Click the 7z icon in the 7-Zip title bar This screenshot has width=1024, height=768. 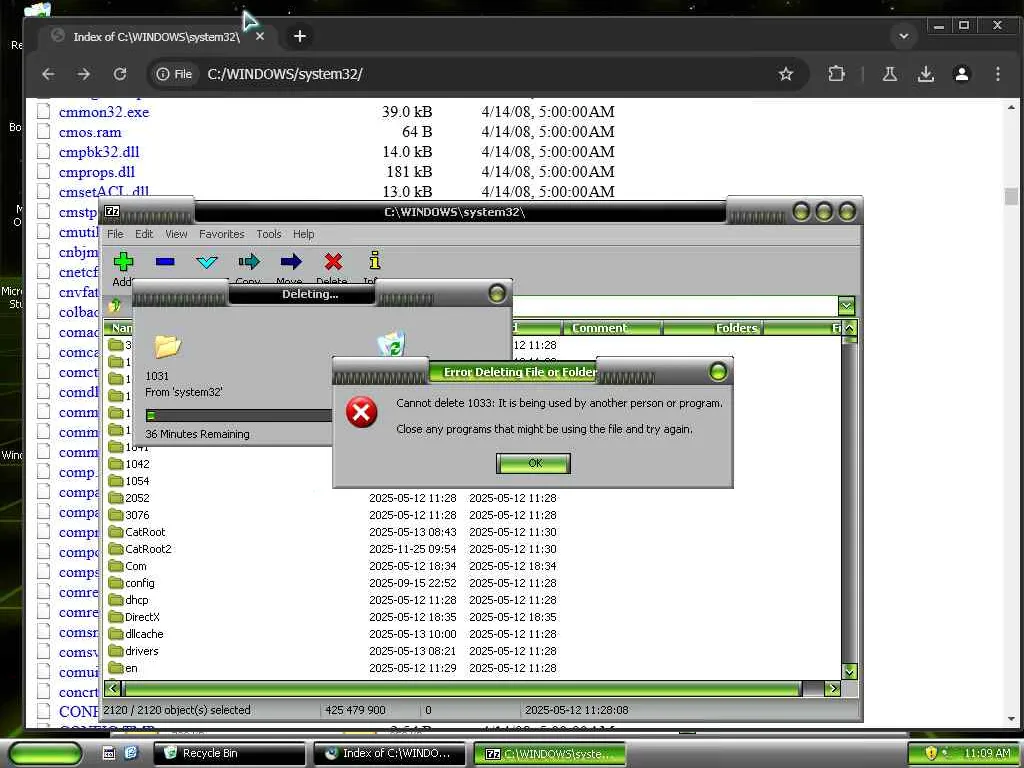pyautogui.click(x=112, y=211)
